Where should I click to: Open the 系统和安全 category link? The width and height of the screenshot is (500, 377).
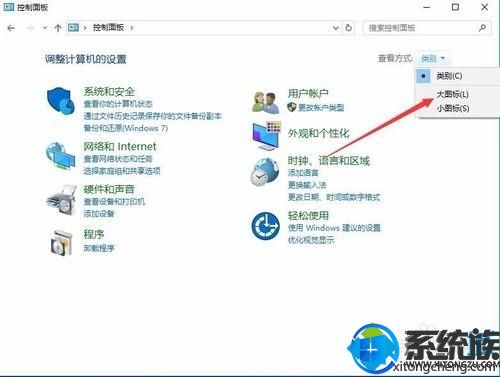(109, 91)
